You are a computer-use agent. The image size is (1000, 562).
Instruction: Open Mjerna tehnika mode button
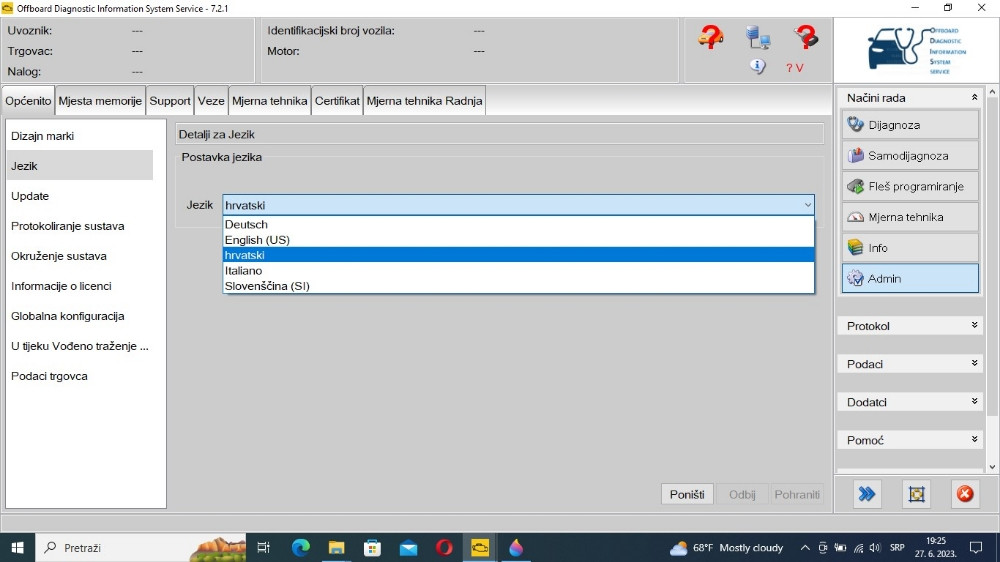click(910, 217)
